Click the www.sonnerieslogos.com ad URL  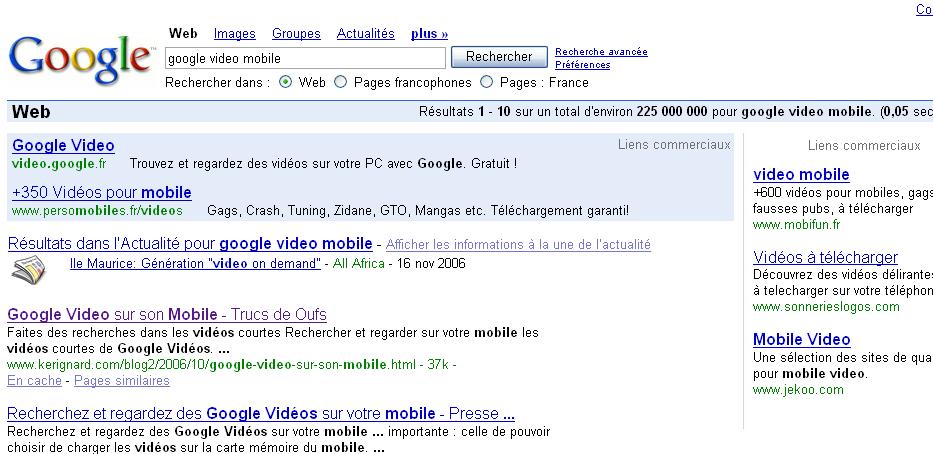(x=826, y=307)
